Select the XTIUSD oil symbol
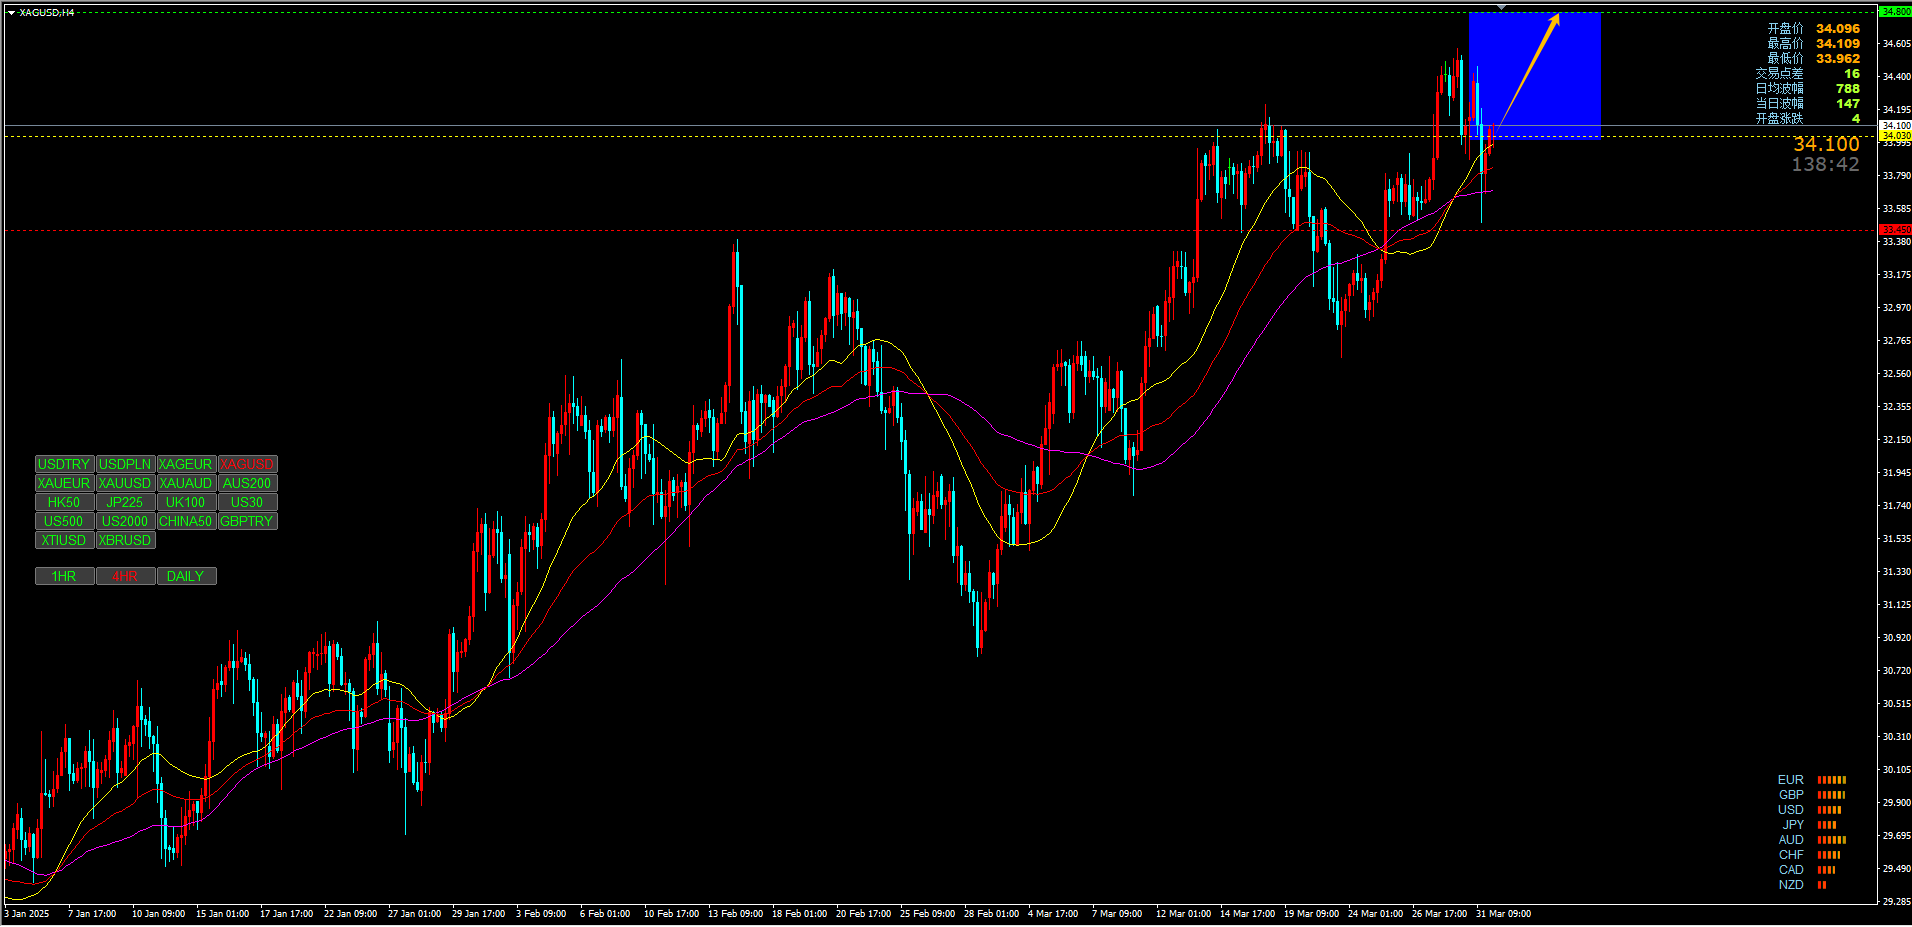 coord(64,540)
